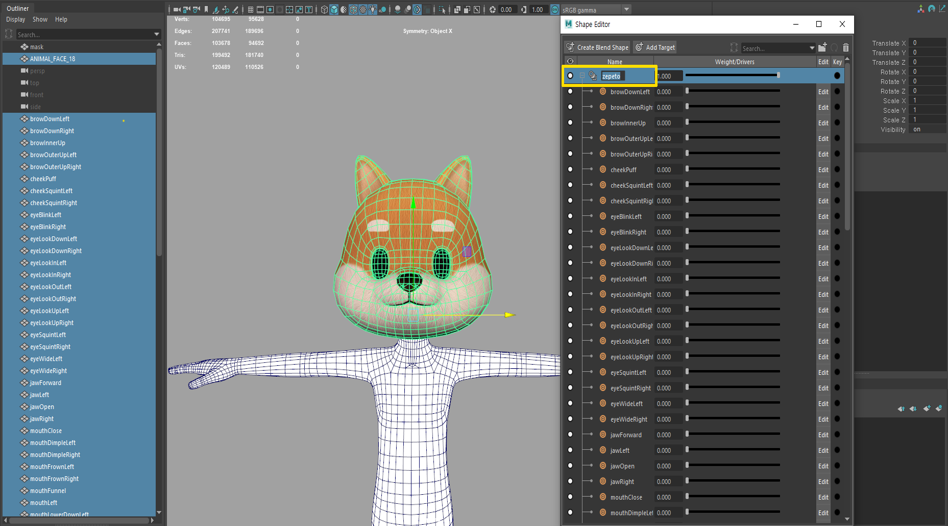Click the Gamma reset icon

pyautogui.click(x=524, y=10)
